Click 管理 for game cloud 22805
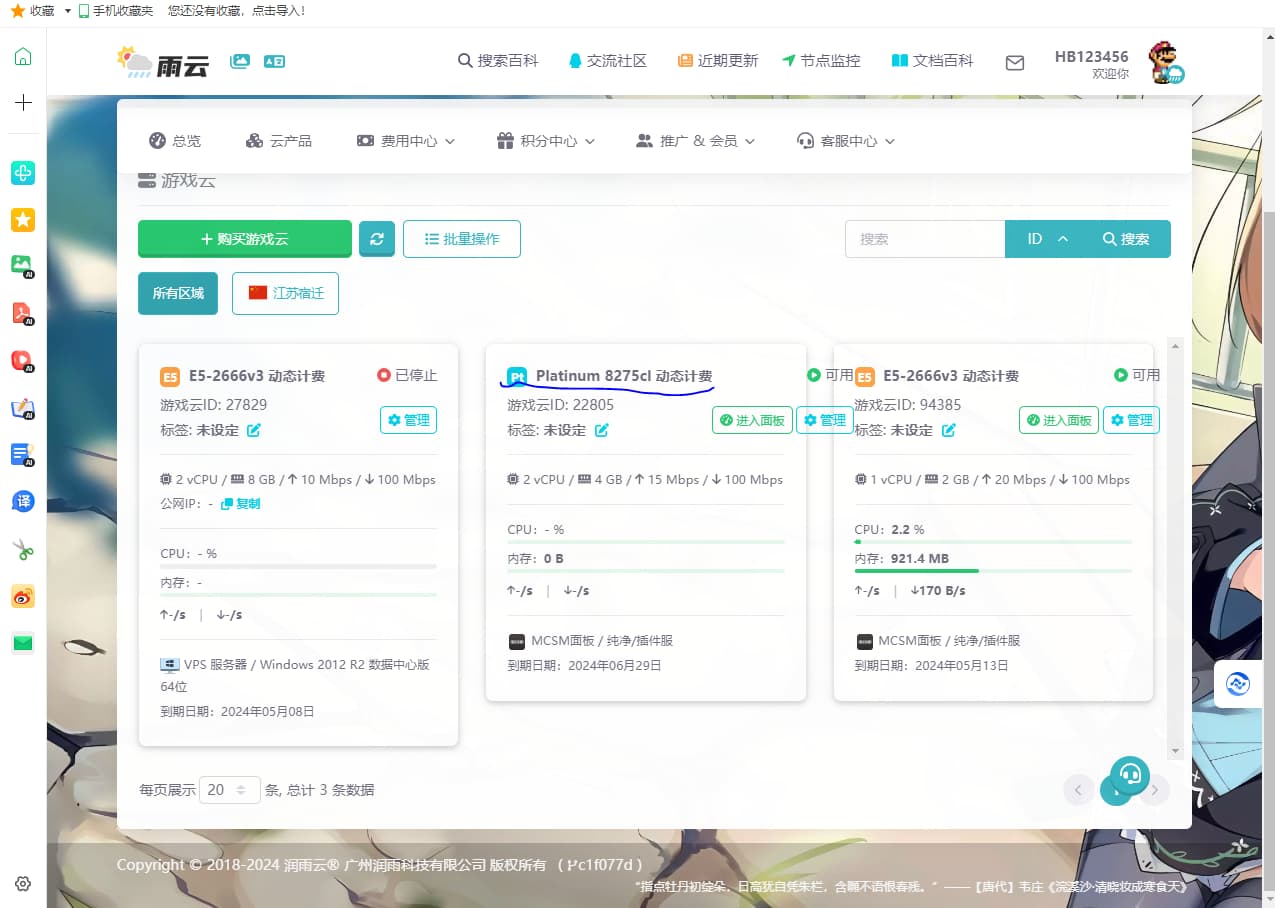 pyautogui.click(x=825, y=420)
